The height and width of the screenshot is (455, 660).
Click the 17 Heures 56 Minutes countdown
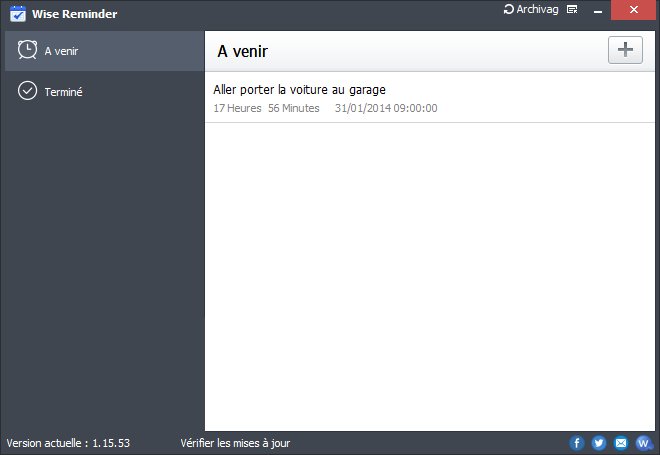[x=266, y=108]
